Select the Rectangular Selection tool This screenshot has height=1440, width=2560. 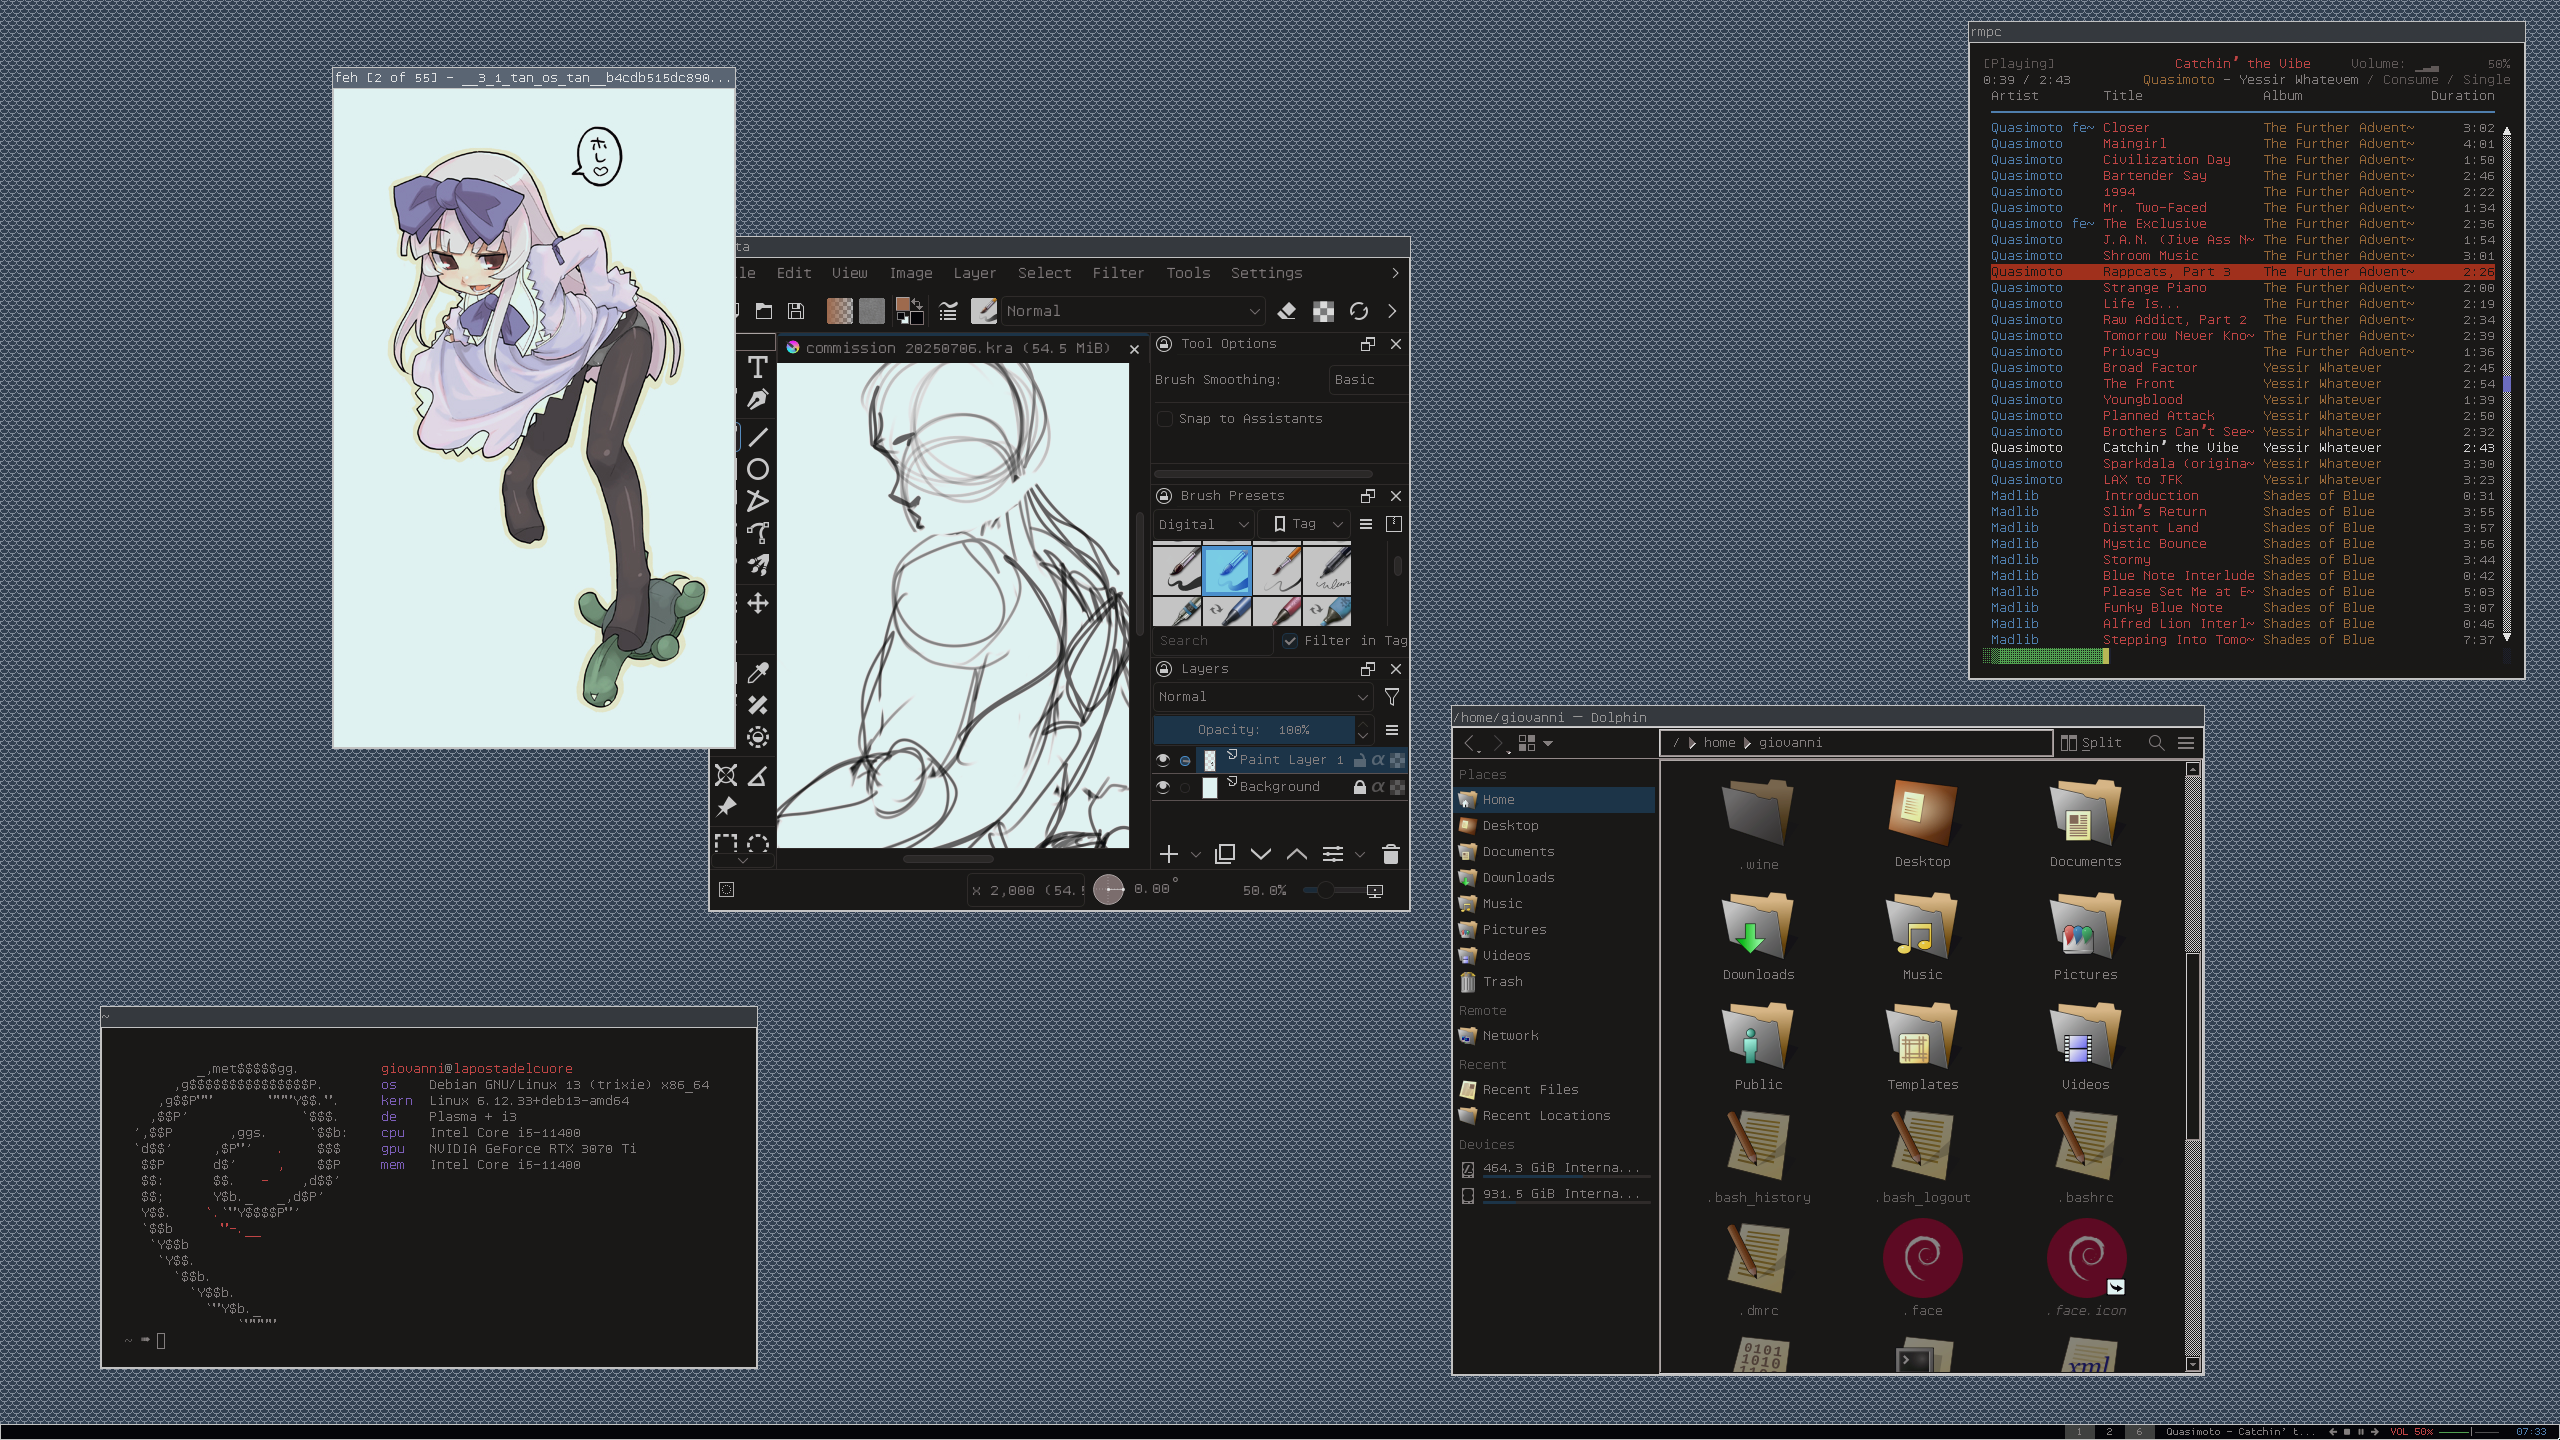click(726, 844)
